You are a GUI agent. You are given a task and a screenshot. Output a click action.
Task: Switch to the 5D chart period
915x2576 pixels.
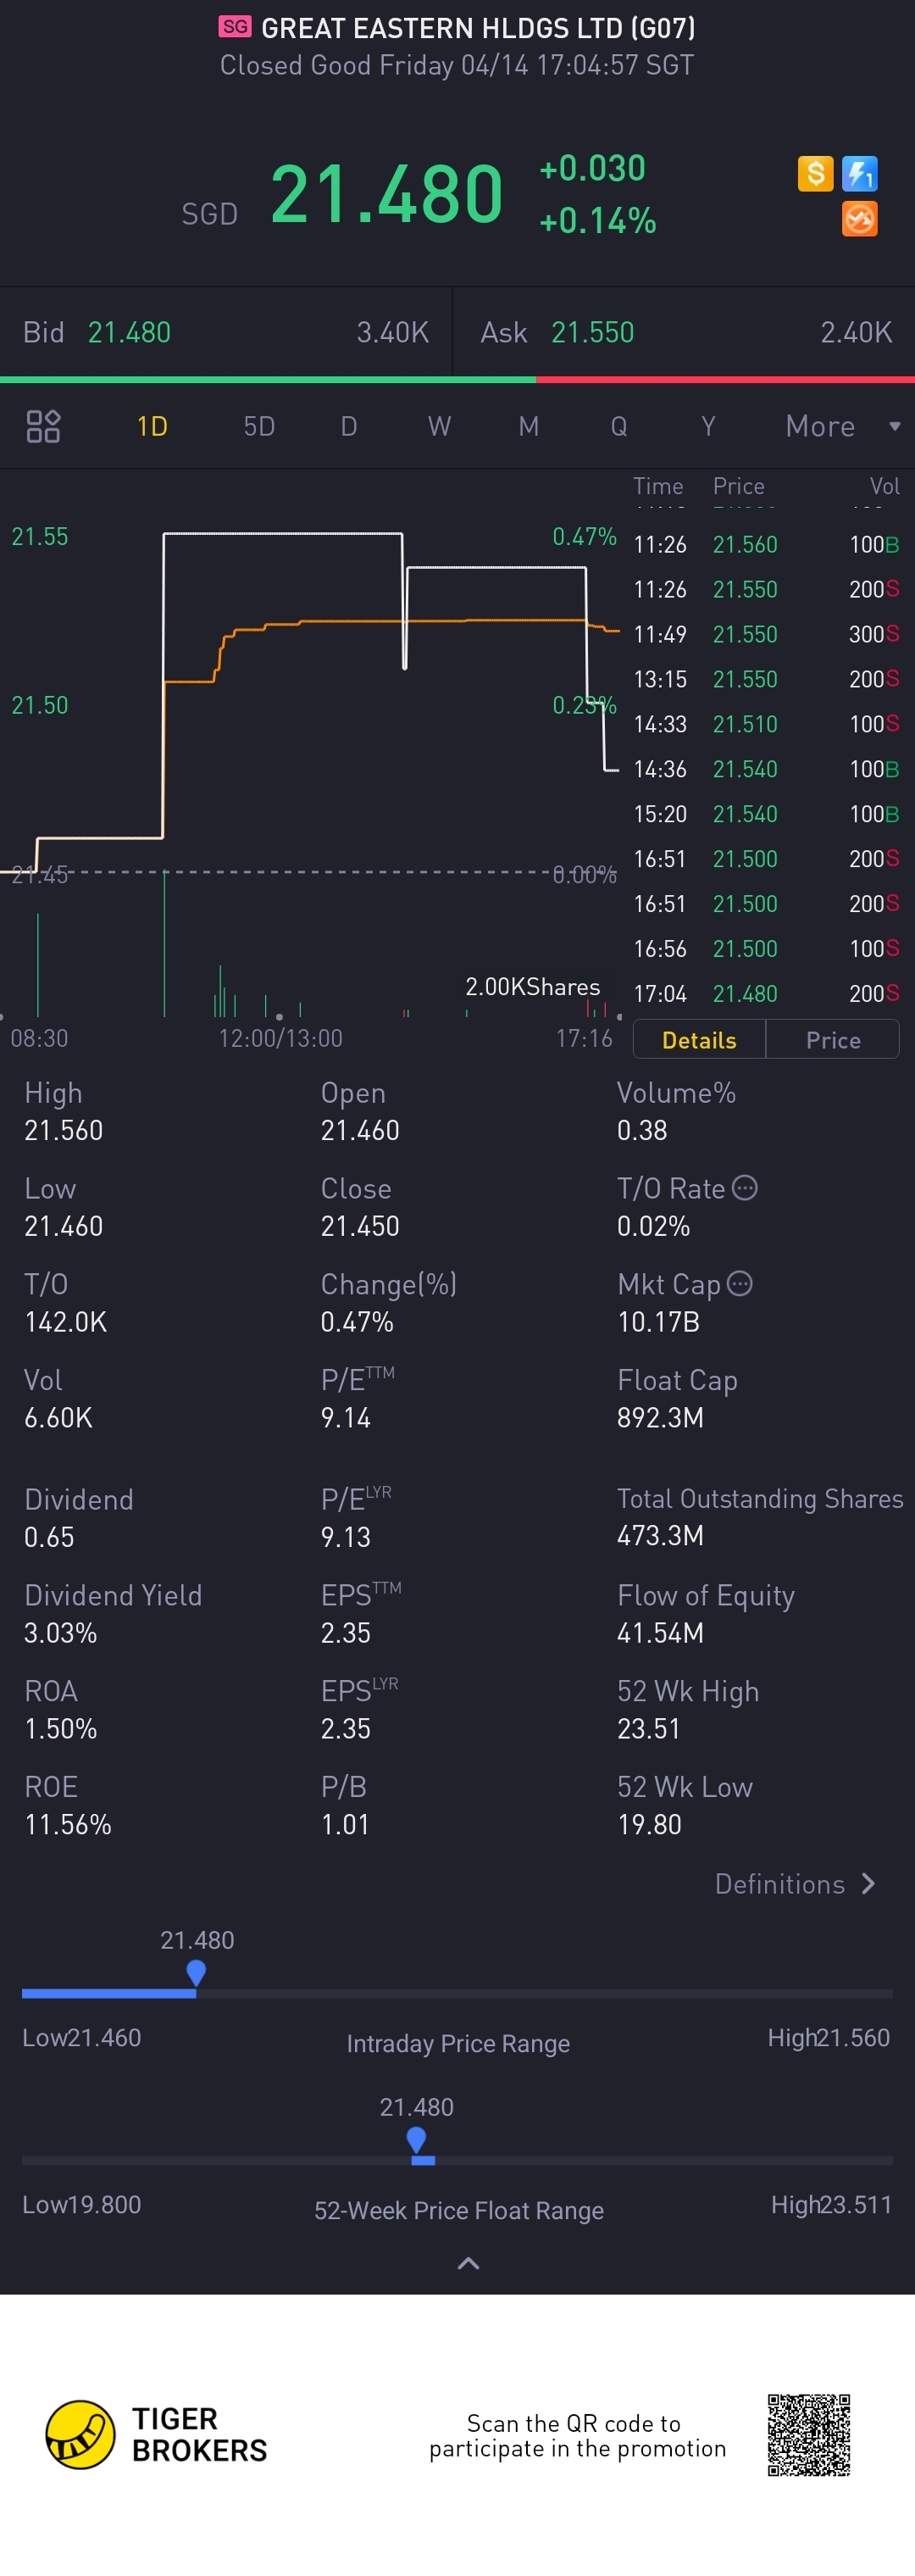[x=259, y=426]
